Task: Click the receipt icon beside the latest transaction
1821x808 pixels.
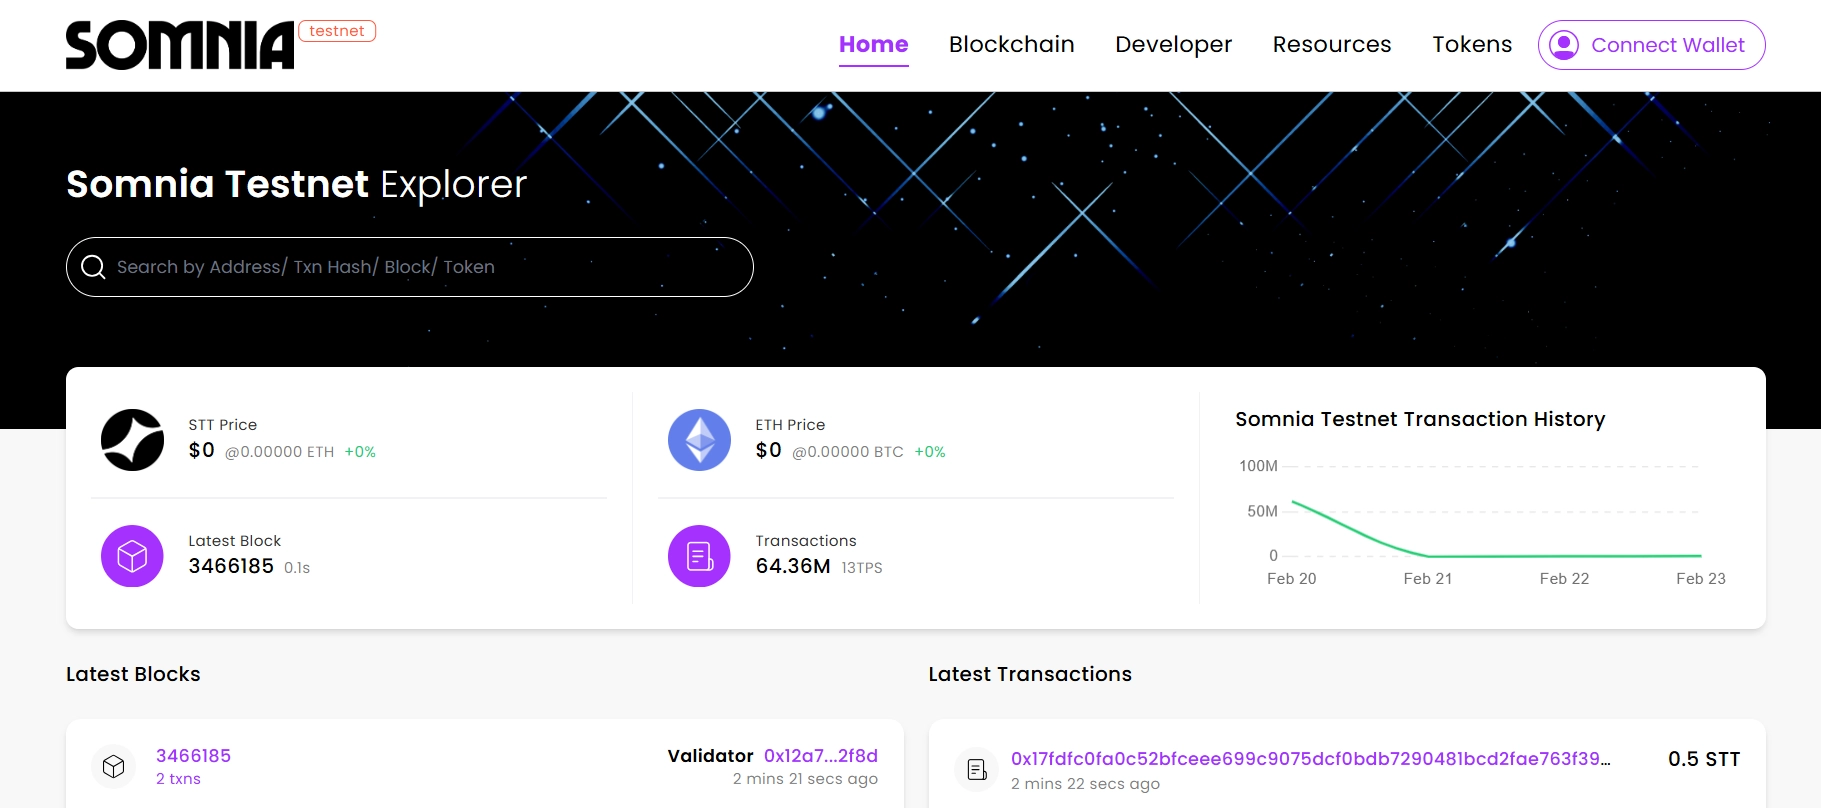Action: (x=976, y=769)
